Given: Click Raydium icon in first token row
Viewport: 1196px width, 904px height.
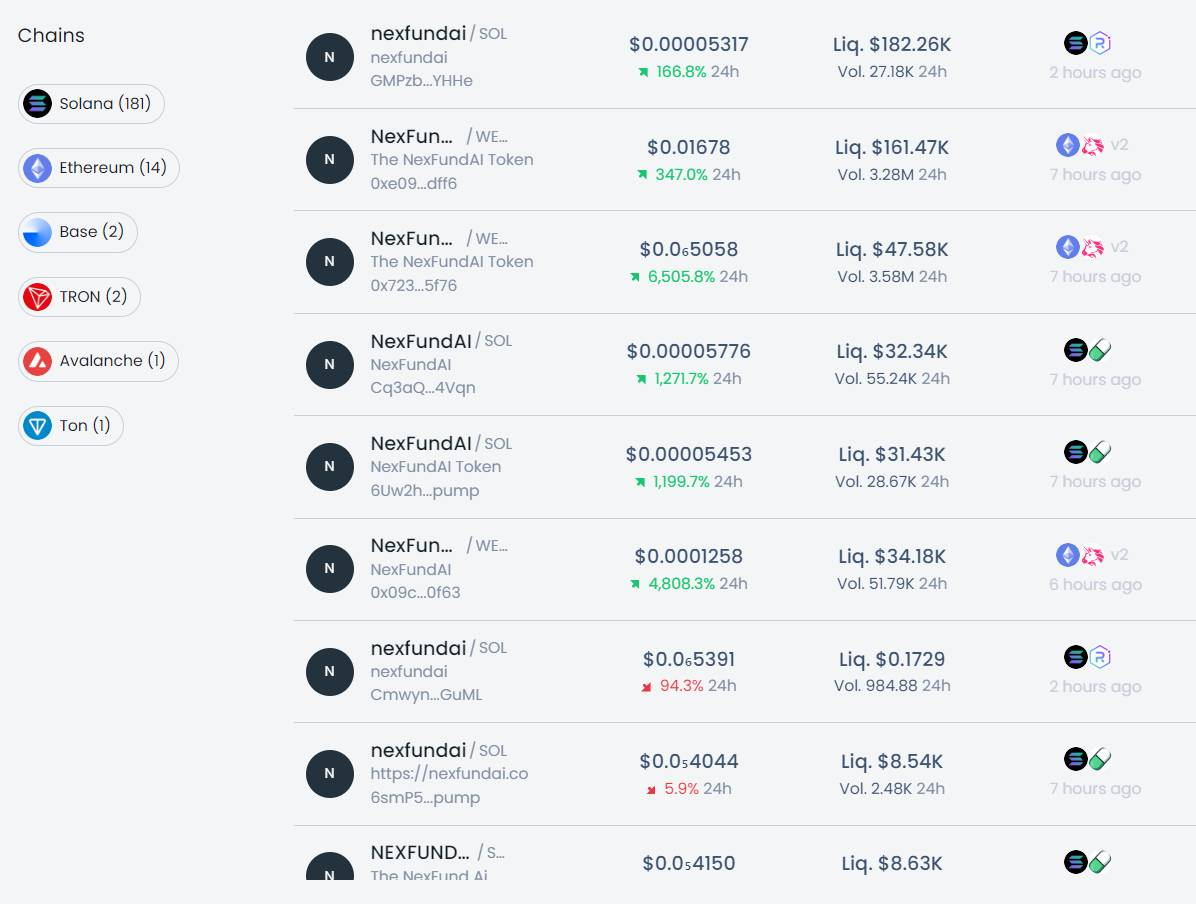Looking at the screenshot, I should (1100, 43).
